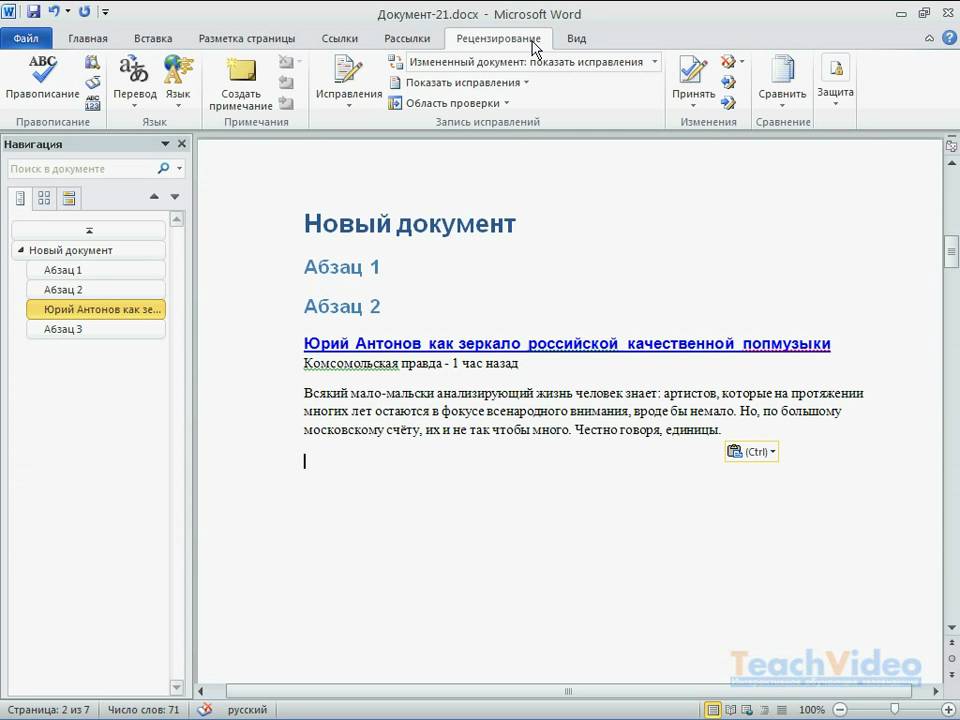Screen dimensions: 960x720
Task: Open Paste Options (Ctrl) button
Action: 751,452
